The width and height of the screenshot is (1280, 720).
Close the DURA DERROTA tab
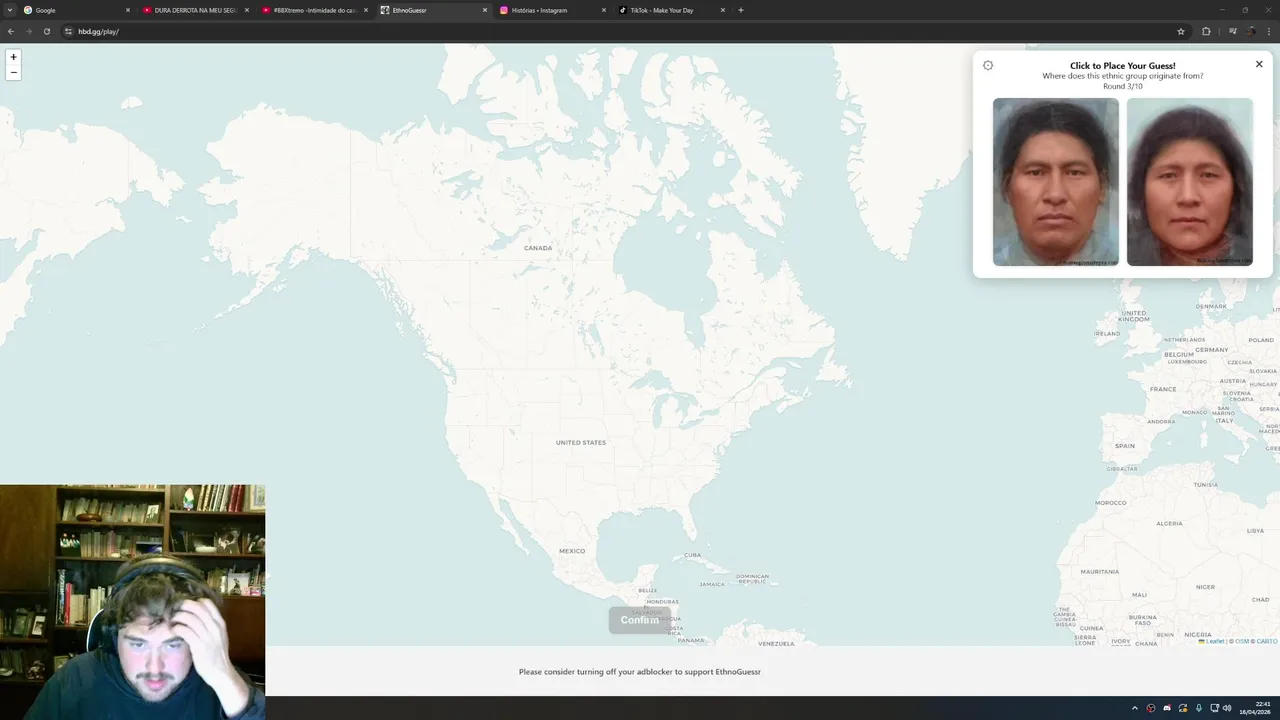pyautogui.click(x=247, y=10)
